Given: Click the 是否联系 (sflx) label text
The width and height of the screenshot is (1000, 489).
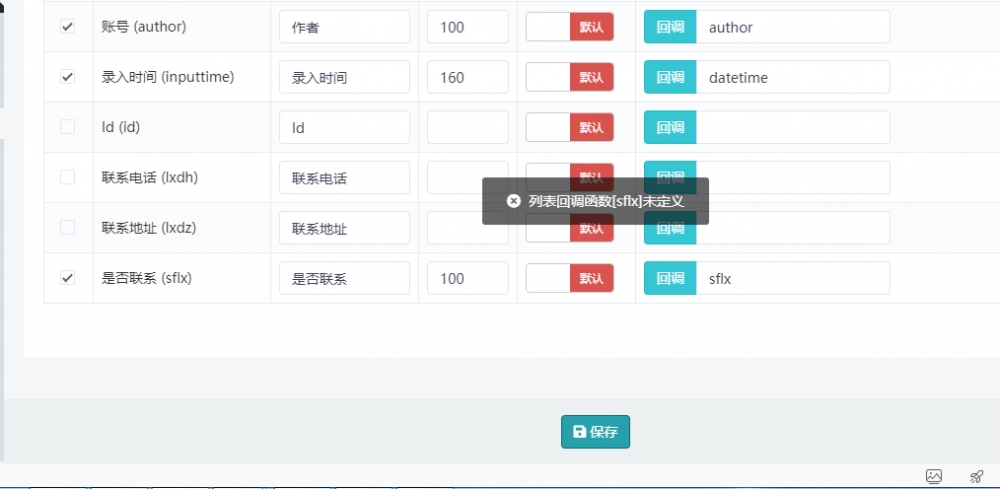Looking at the screenshot, I should (147, 278).
